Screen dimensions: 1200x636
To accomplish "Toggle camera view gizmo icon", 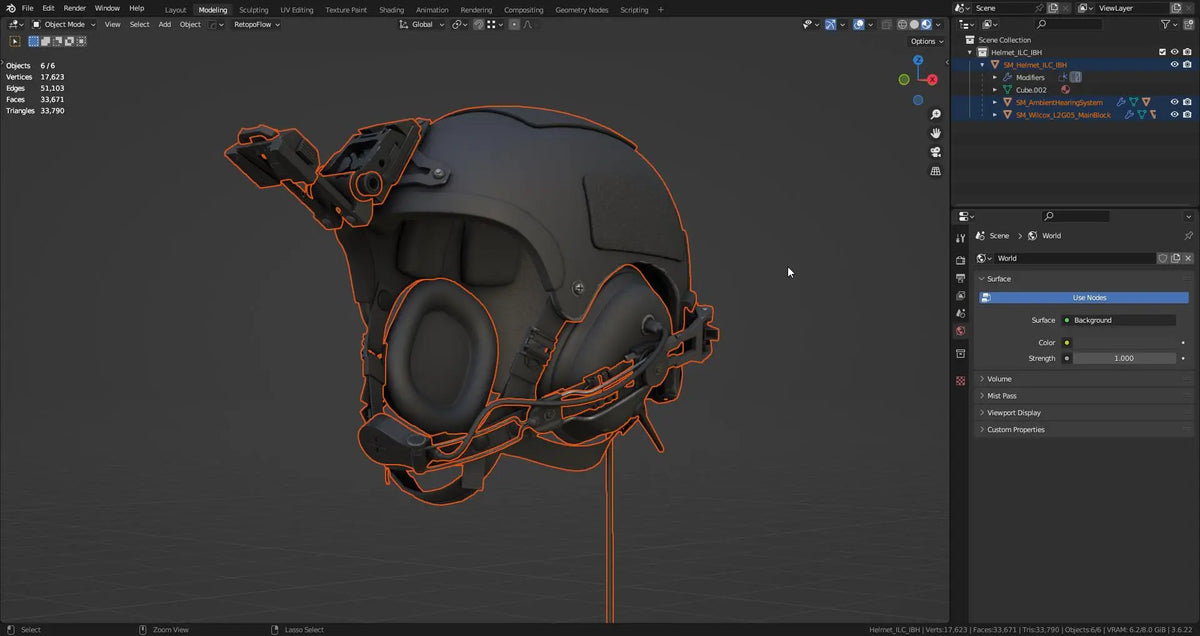I will [x=936, y=152].
